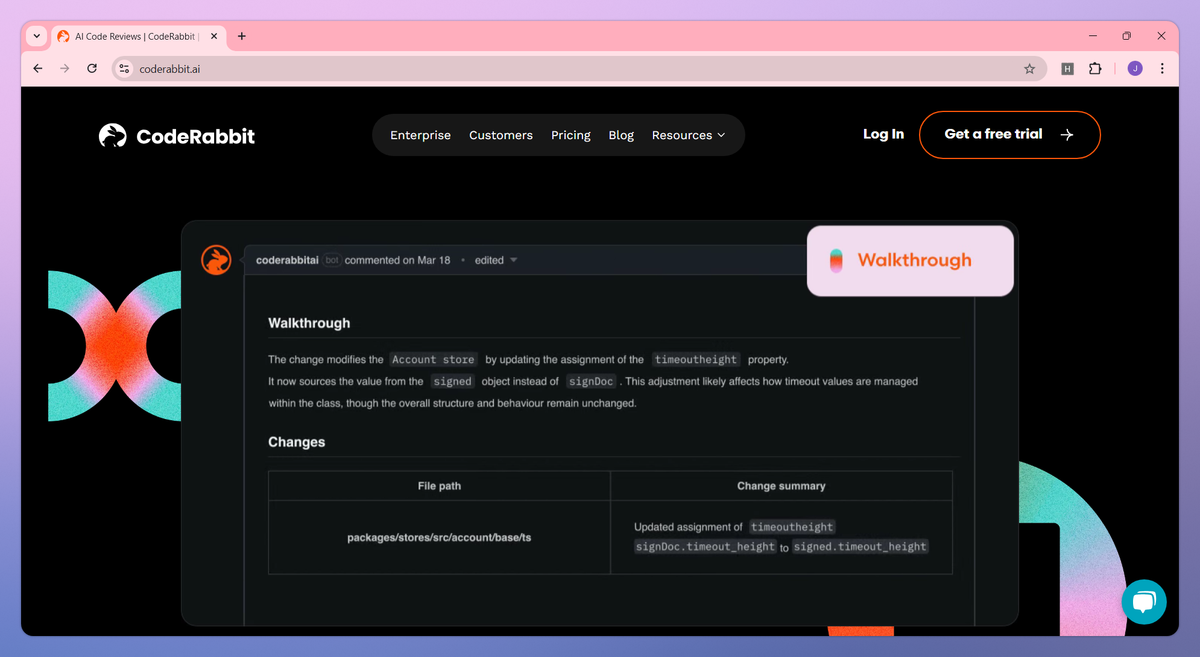Click the browser back arrow
1200x657 pixels.
point(38,69)
